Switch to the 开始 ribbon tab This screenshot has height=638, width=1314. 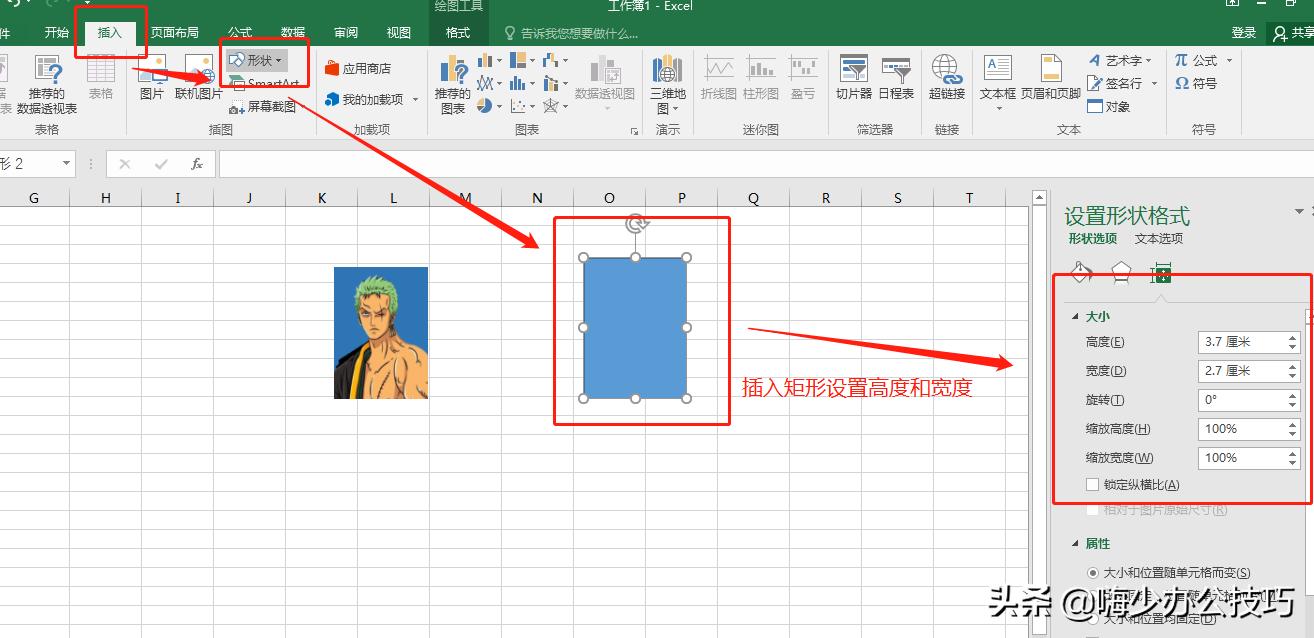pos(57,33)
